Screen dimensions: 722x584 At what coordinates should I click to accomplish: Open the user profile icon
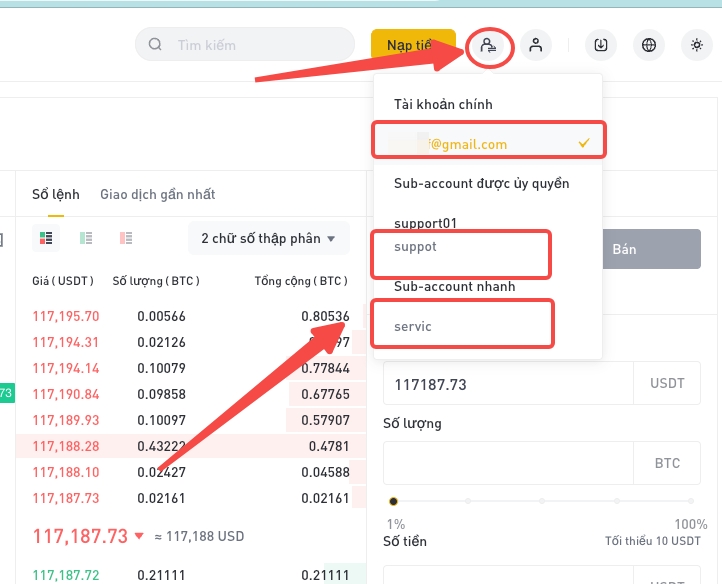click(x=536, y=45)
